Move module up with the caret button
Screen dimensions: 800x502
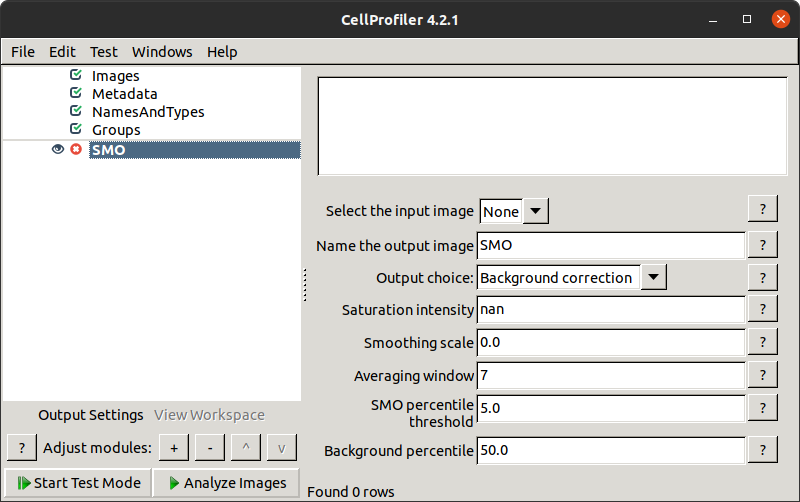tap(246, 448)
